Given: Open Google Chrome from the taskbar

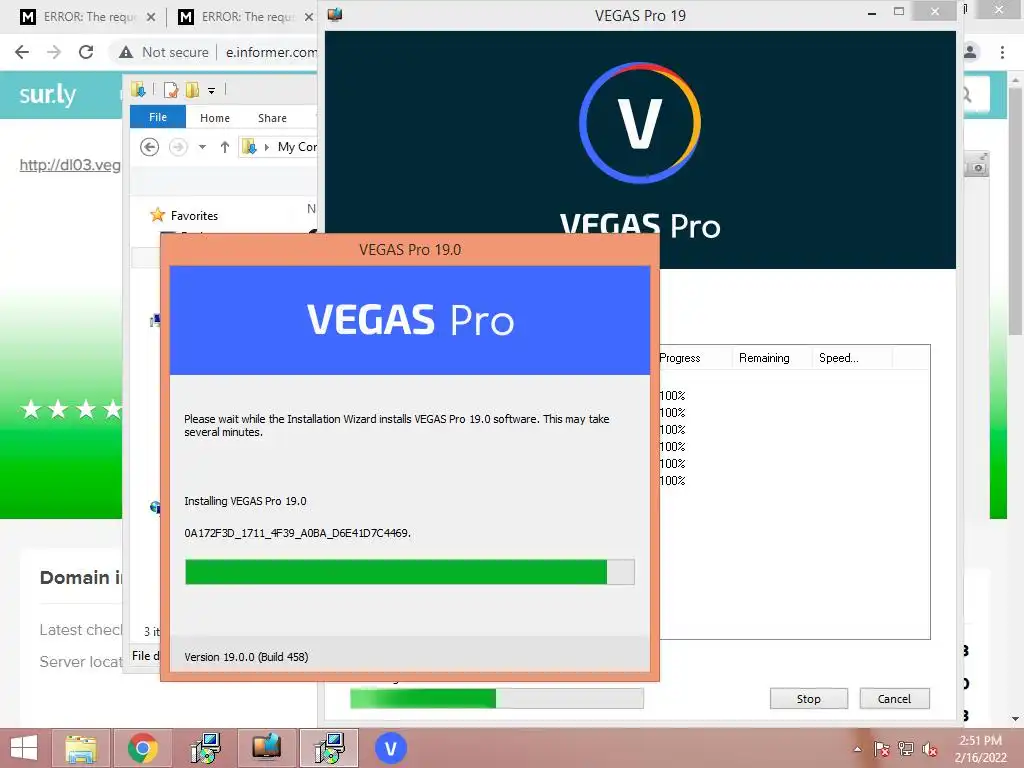Looking at the screenshot, I should pyautogui.click(x=142, y=748).
